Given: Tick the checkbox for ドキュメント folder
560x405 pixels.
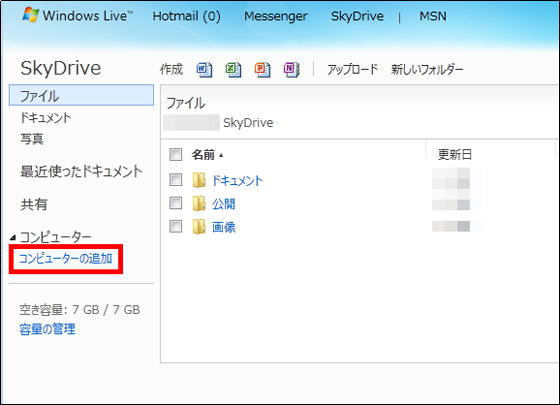Looking at the screenshot, I should pos(175,180).
